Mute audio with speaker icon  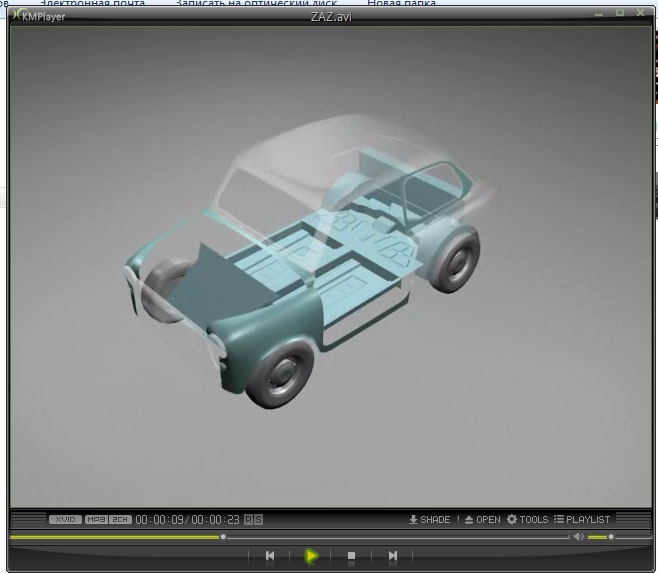[x=578, y=537]
